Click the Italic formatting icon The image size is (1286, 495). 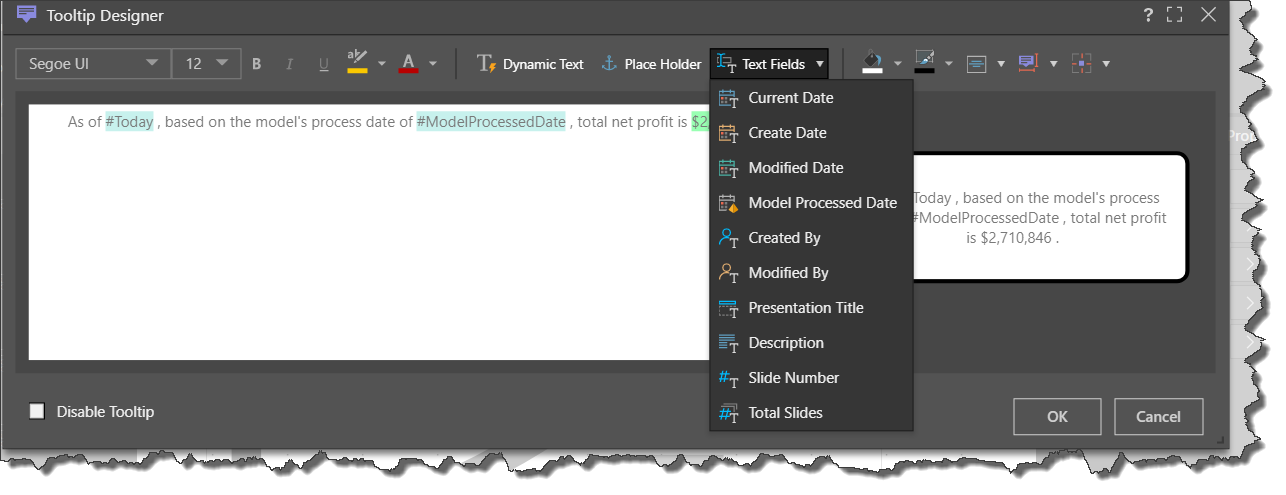pyautogui.click(x=290, y=64)
